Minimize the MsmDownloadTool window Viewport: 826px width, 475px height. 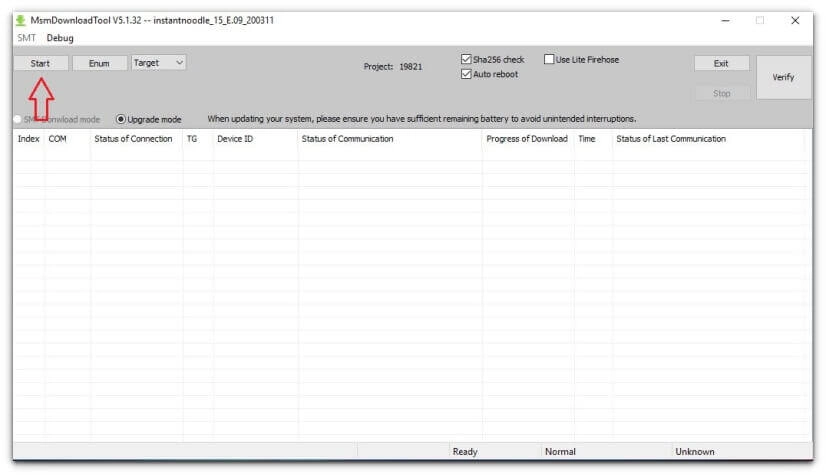[x=725, y=20]
